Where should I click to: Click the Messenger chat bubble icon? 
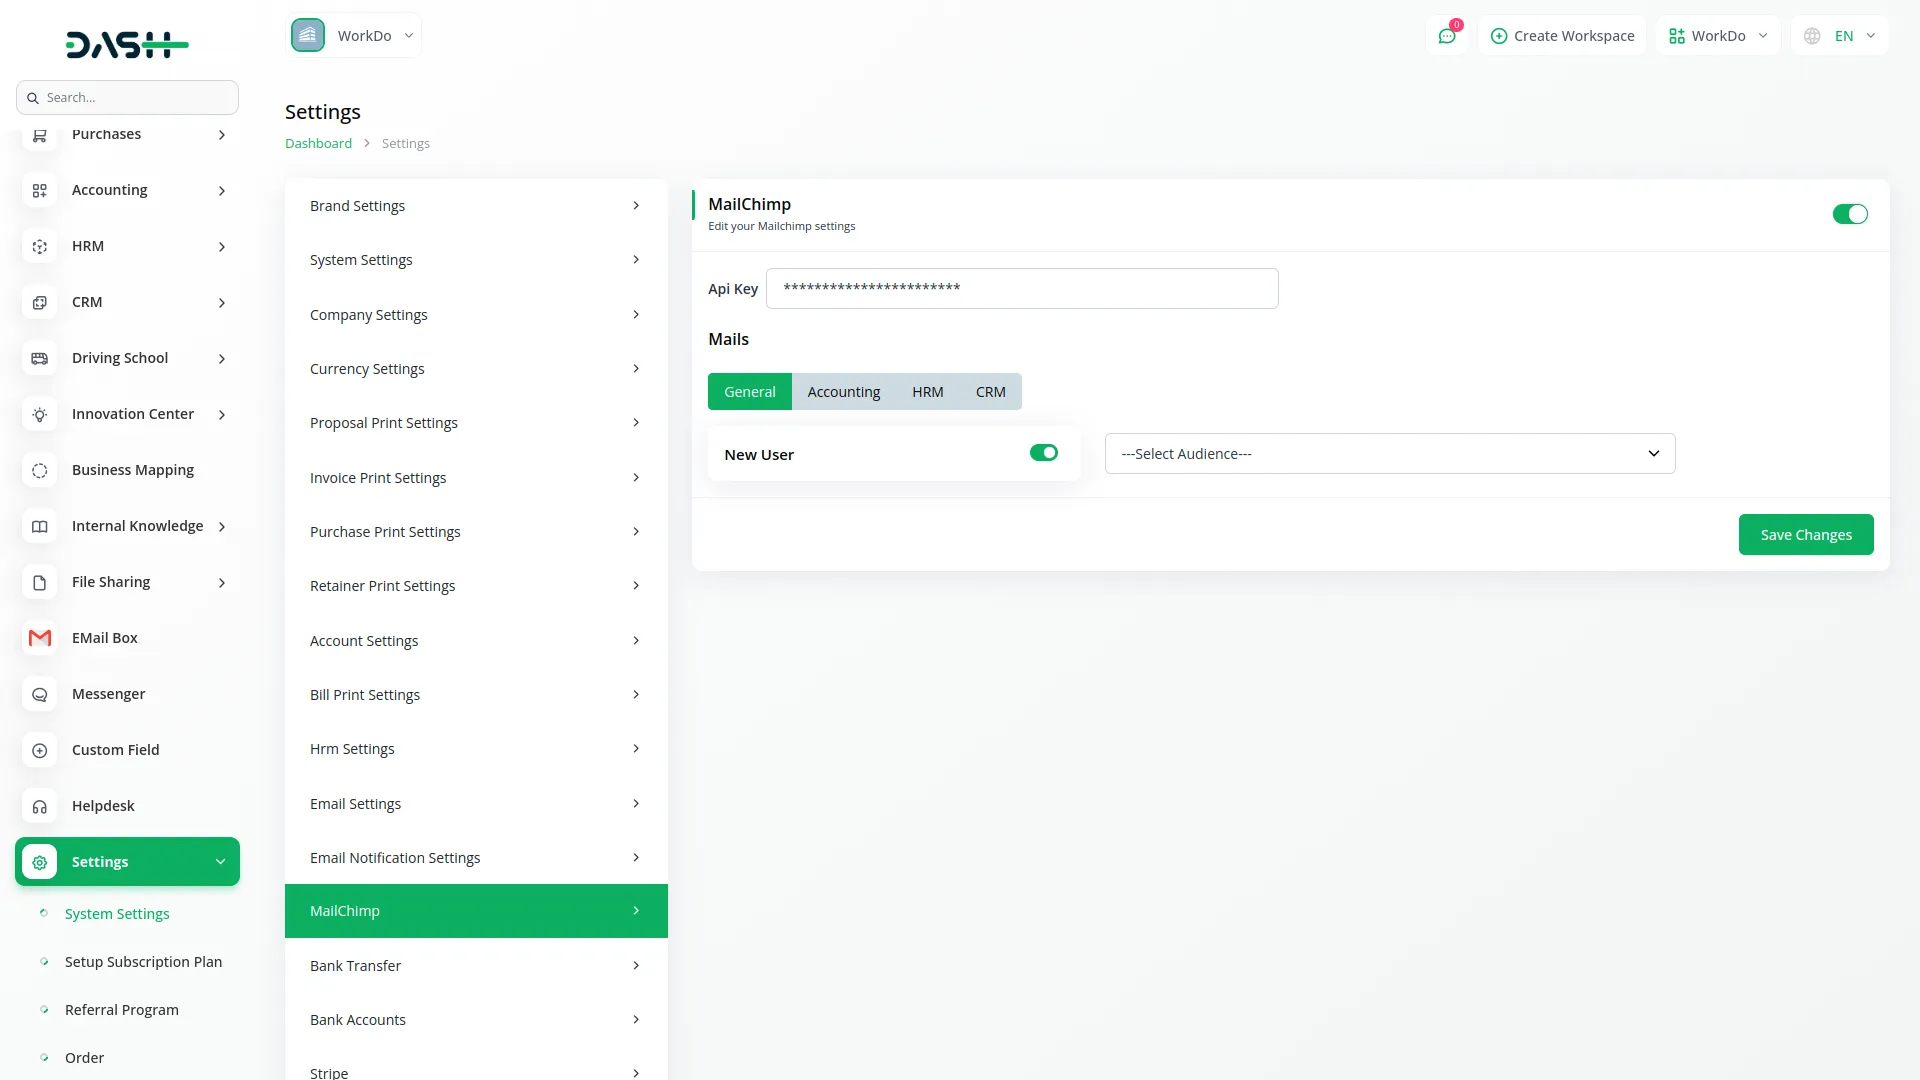click(40, 694)
